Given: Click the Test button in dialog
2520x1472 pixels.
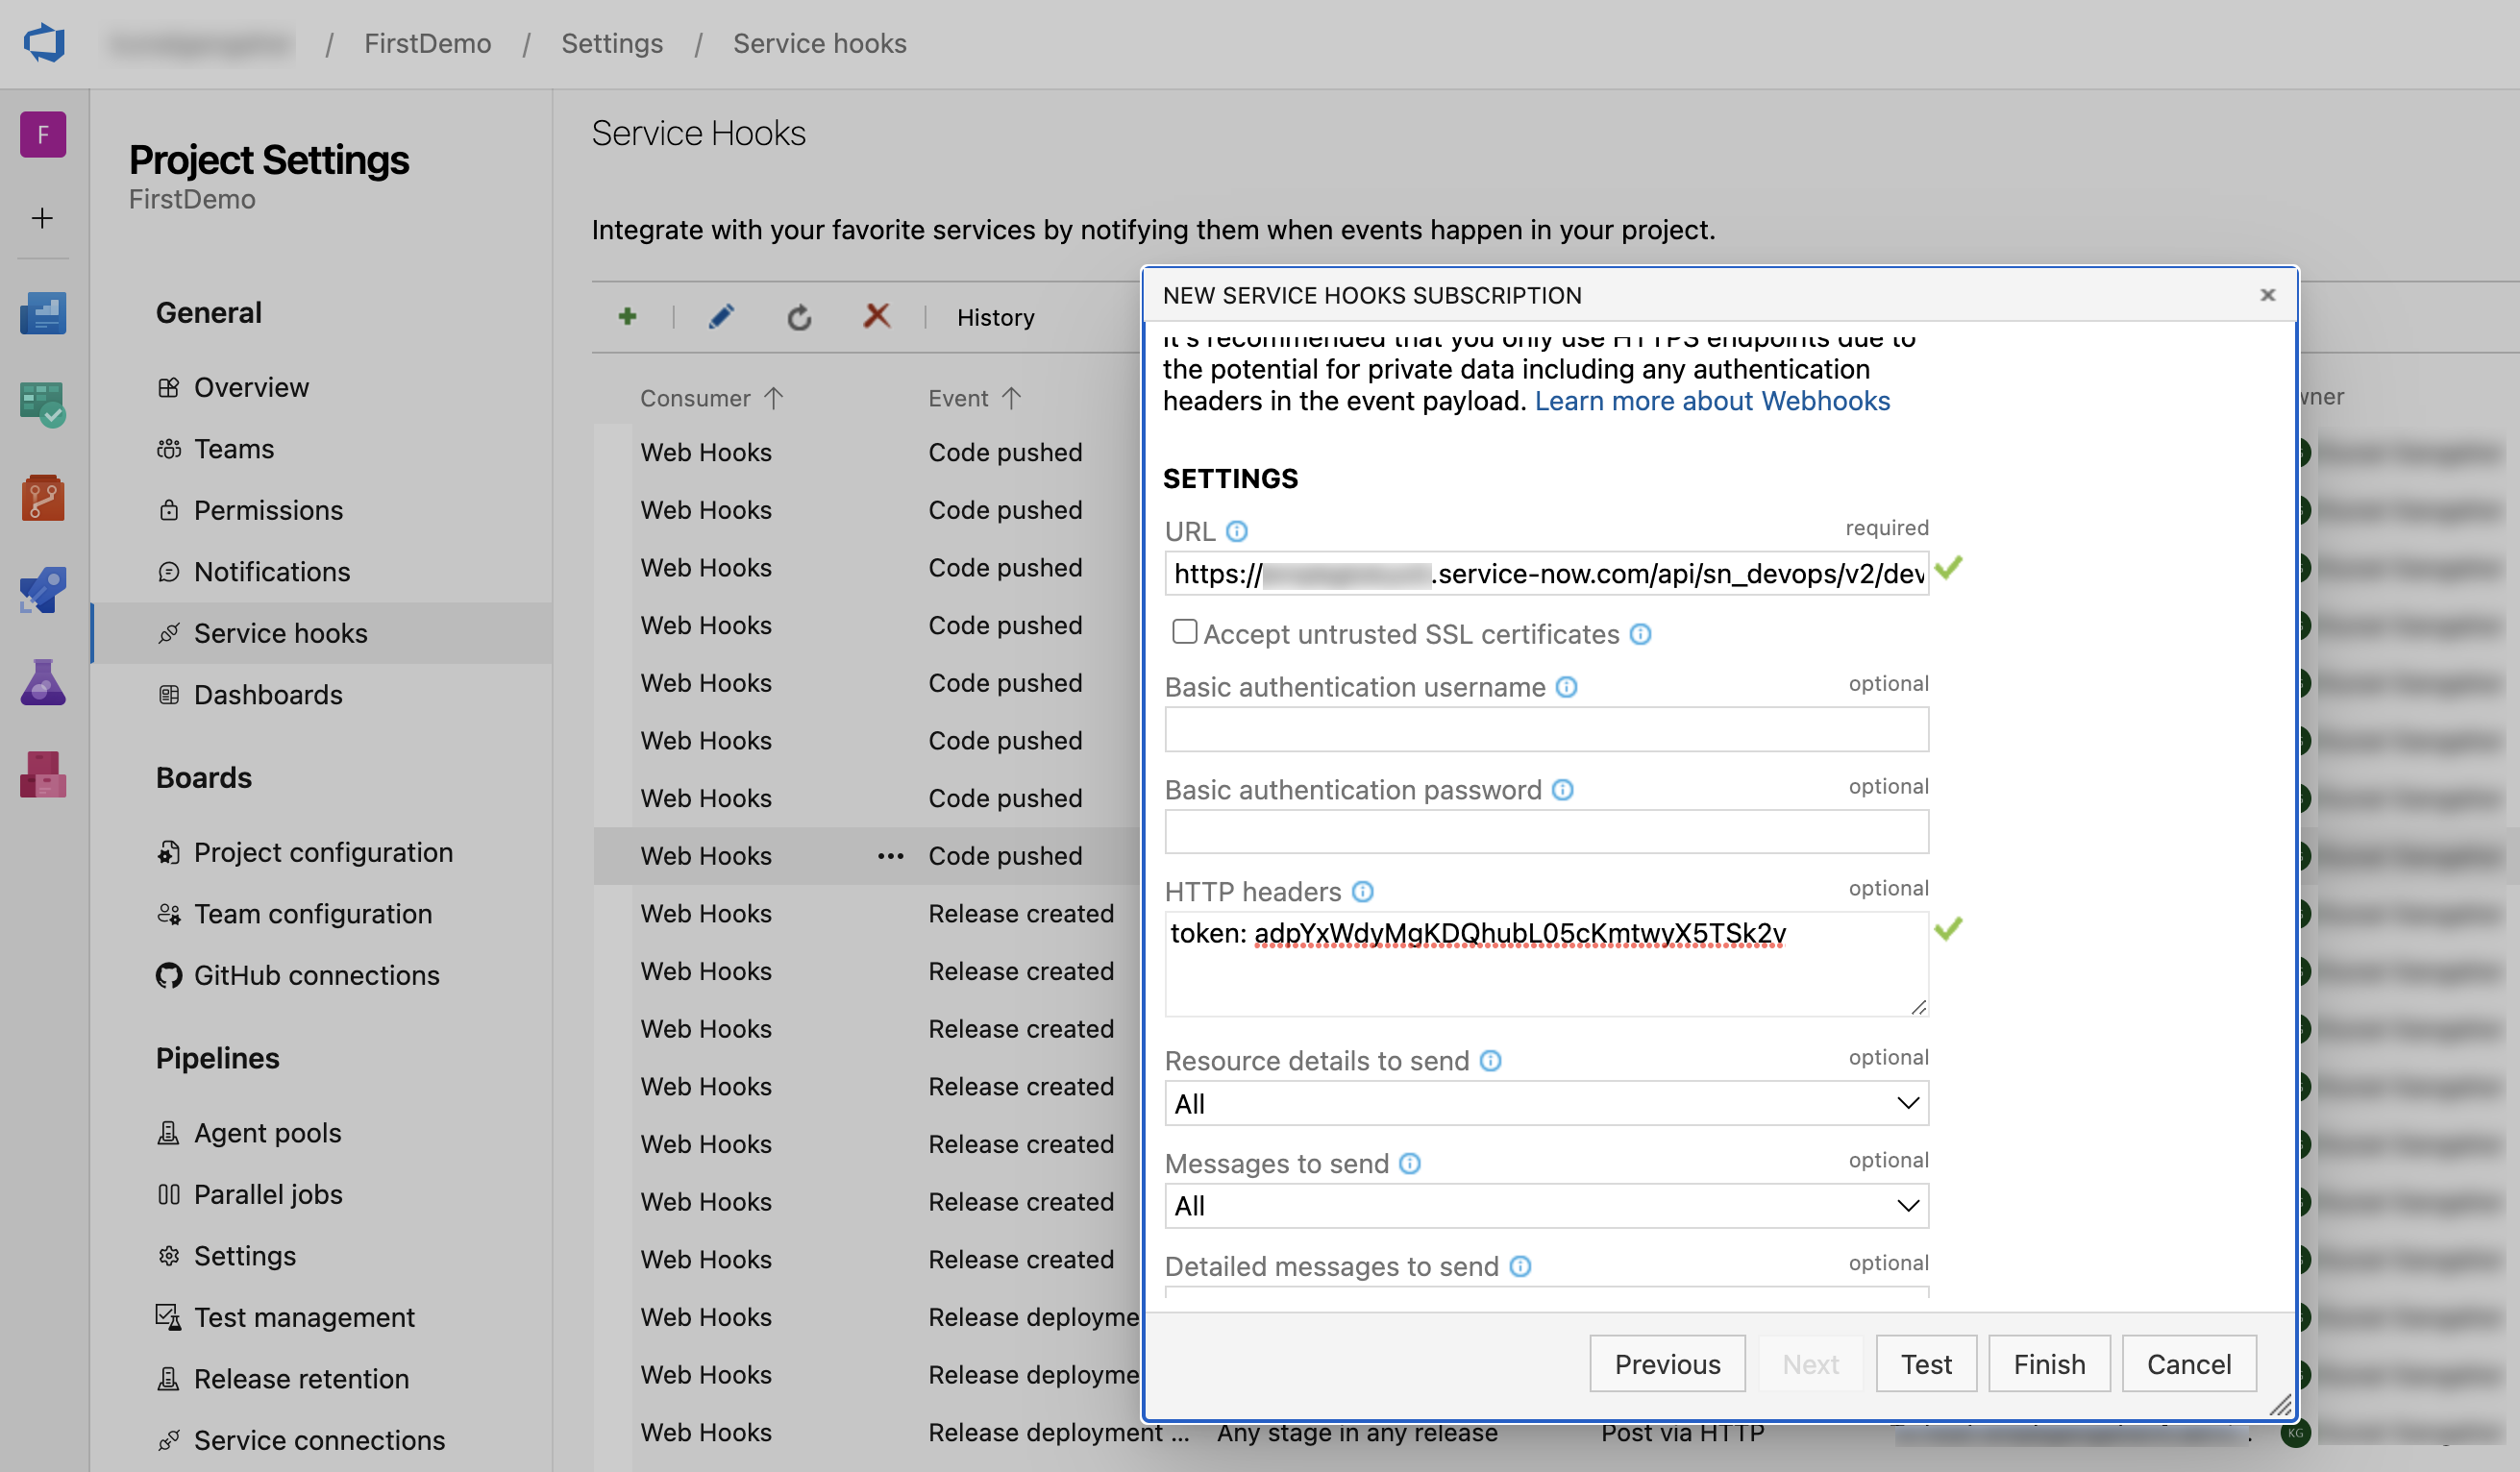Looking at the screenshot, I should [1926, 1364].
